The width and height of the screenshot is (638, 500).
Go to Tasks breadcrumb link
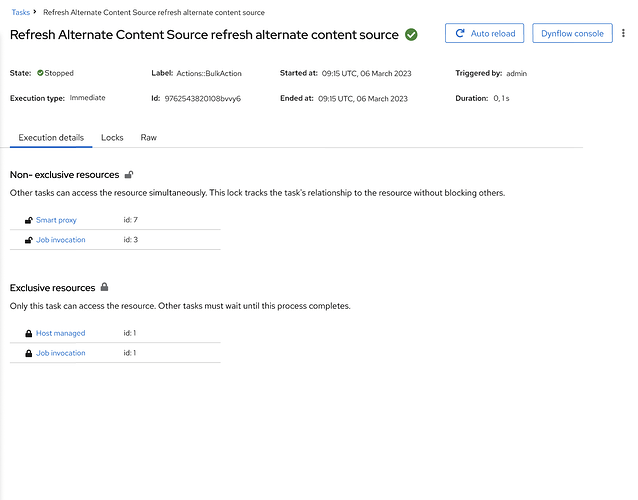click(x=20, y=12)
